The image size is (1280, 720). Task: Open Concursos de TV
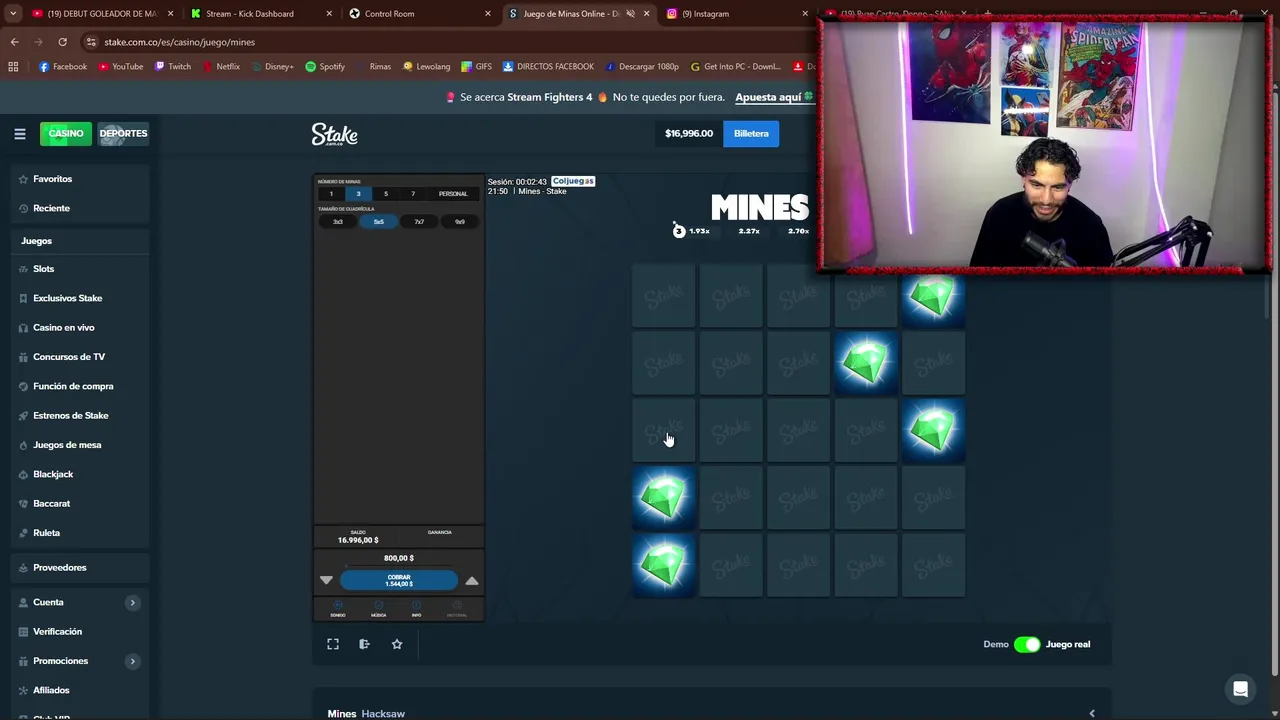click(79, 357)
